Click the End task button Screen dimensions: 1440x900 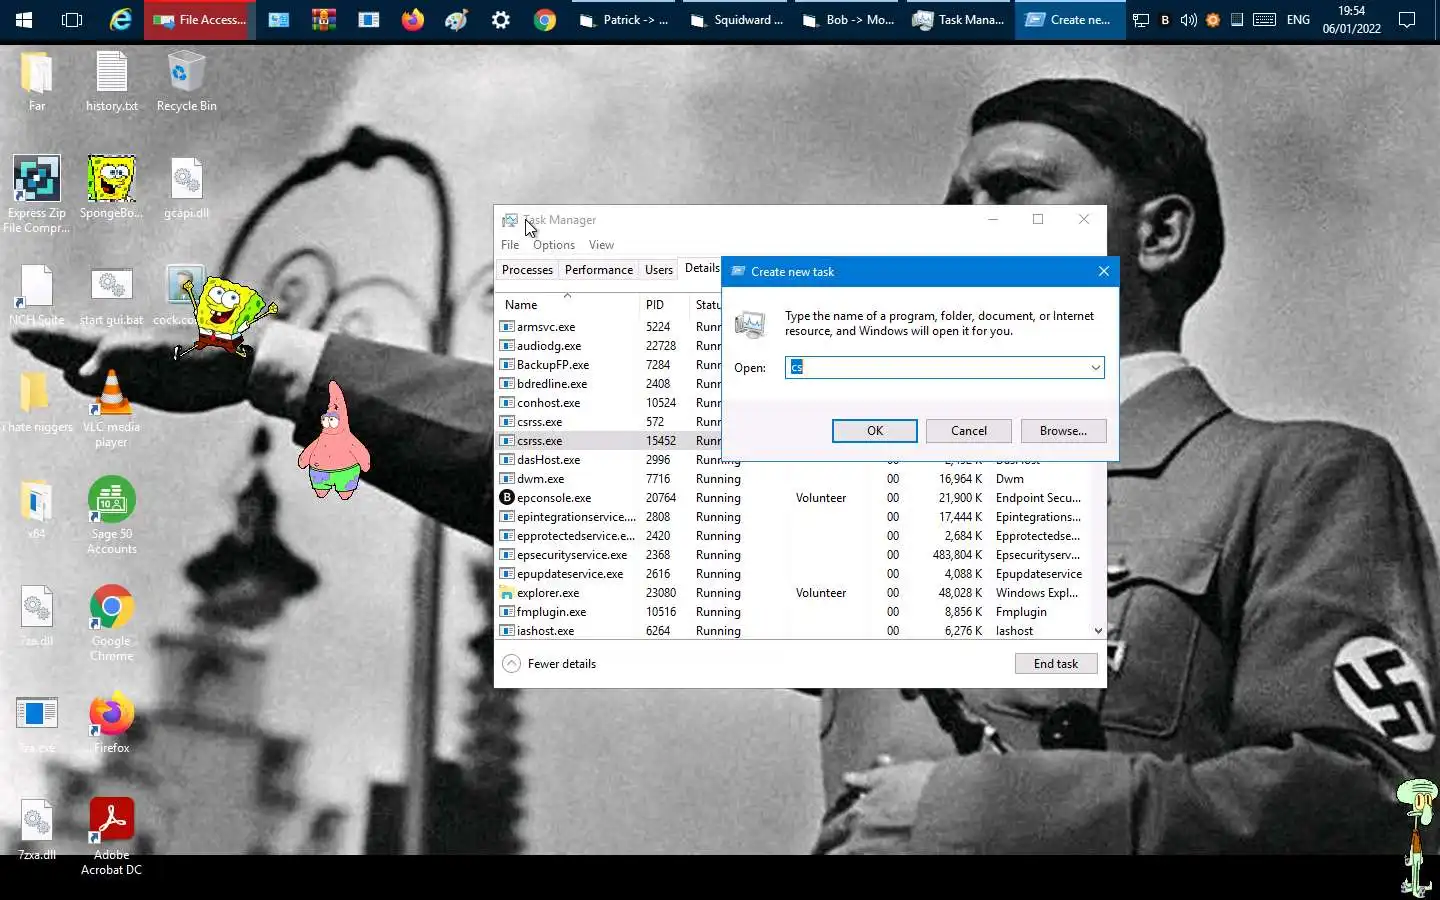tap(1056, 664)
